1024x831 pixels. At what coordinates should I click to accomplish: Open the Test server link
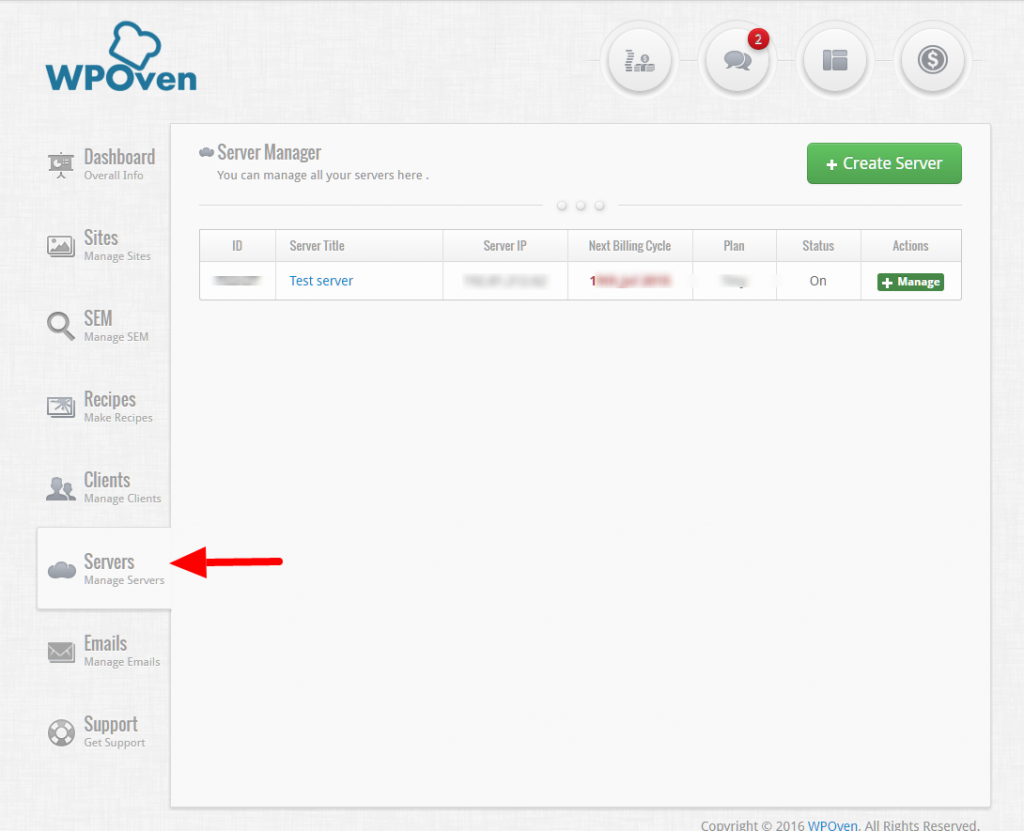[x=321, y=281]
